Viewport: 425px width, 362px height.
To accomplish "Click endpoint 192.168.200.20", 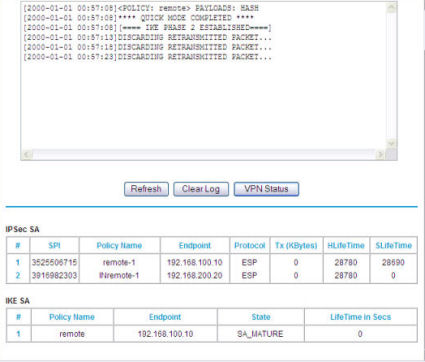I will tap(195, 276).
